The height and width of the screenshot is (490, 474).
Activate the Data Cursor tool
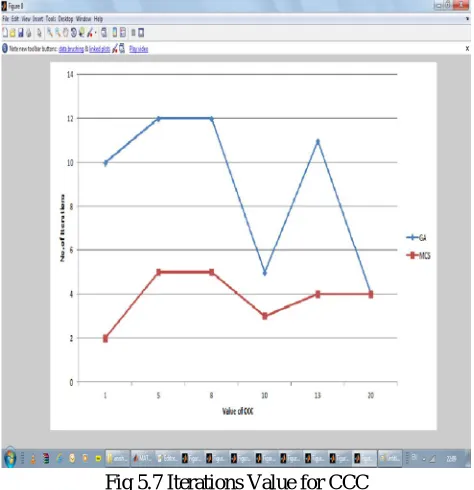pyautogui.click(x=82, y=33)
